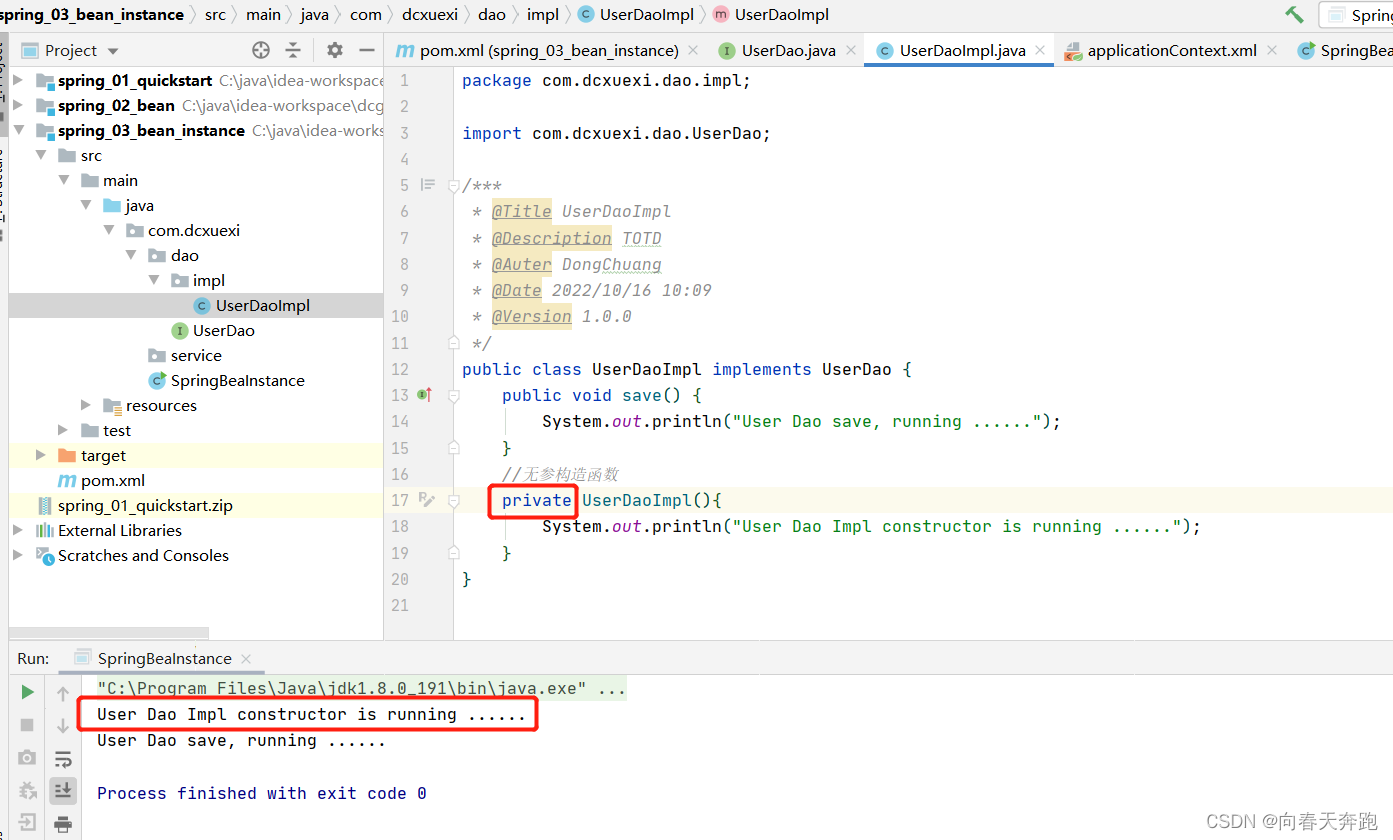
Task: Click the doc rendering icon on line 5
Action: click(428, 185)
